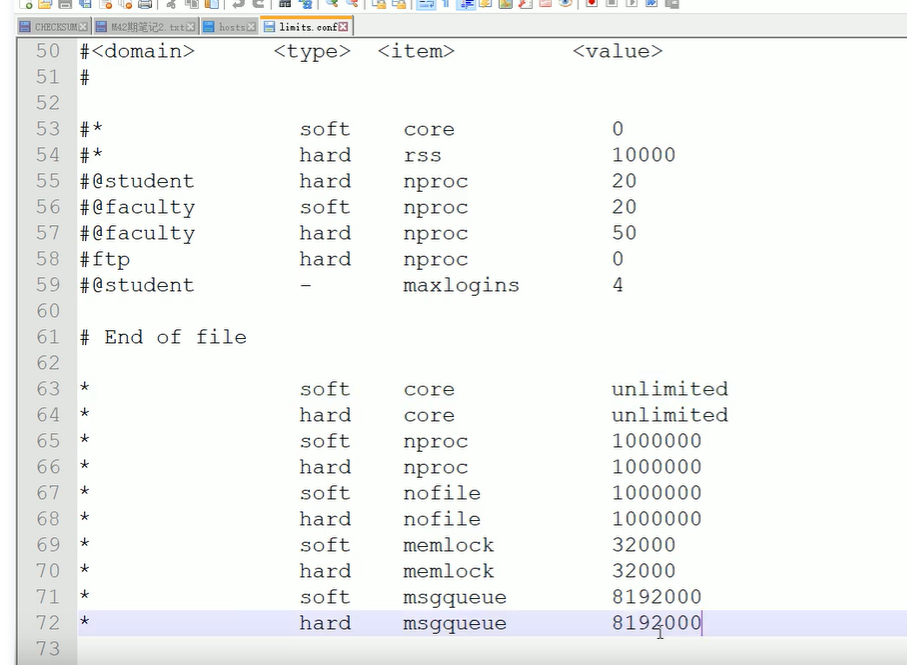This screenshot has height=665, width=907.
Task: Click 'core' on line 63
Action: (x=429, y=390)
